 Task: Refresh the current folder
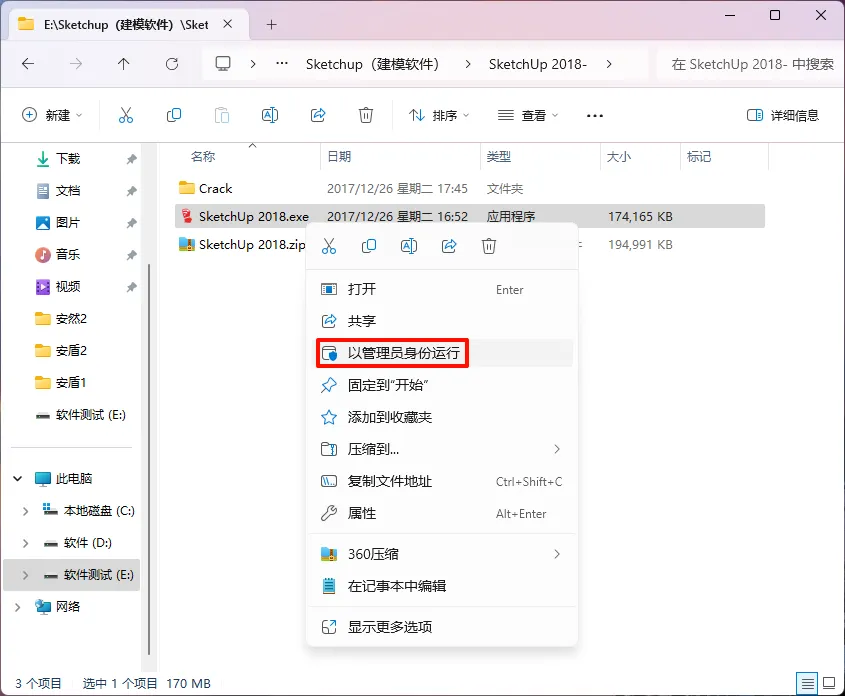click(x=172, y=64)
